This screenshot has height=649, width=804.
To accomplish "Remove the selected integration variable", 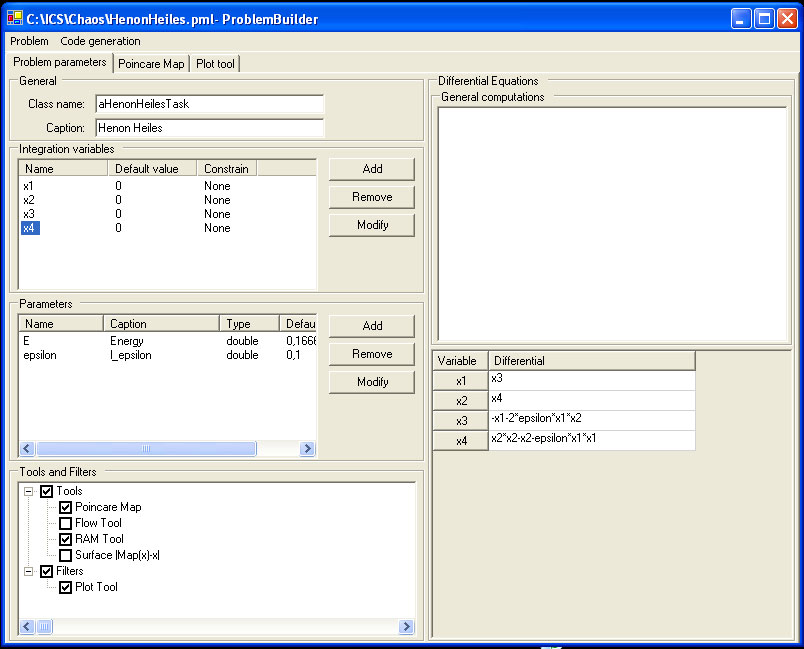I will click(x=372, y=197).
